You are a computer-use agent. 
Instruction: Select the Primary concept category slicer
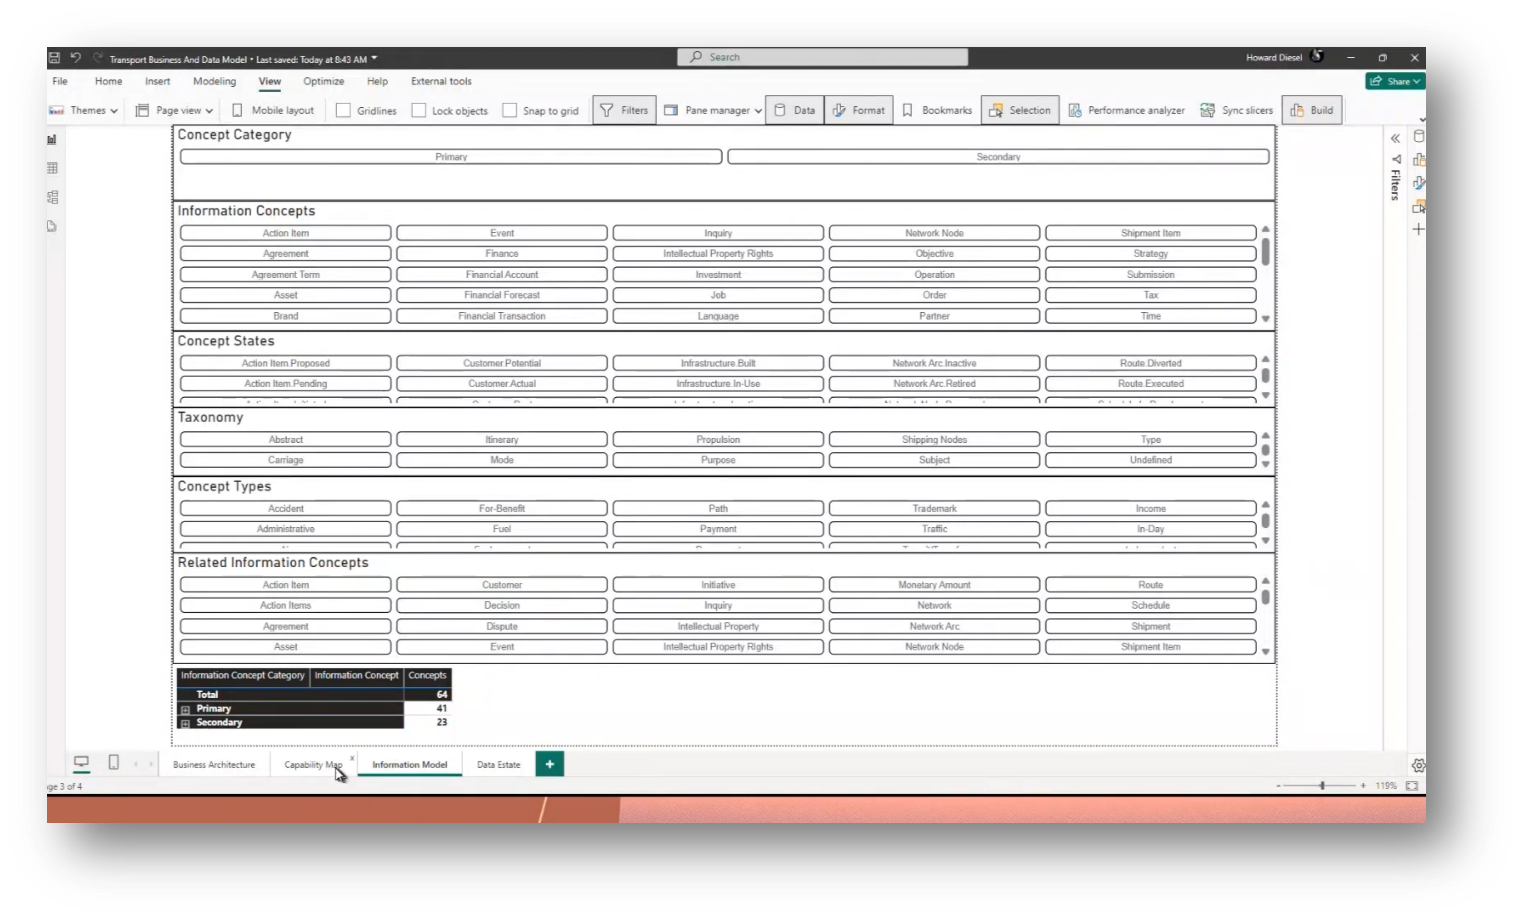click(451, 157)
